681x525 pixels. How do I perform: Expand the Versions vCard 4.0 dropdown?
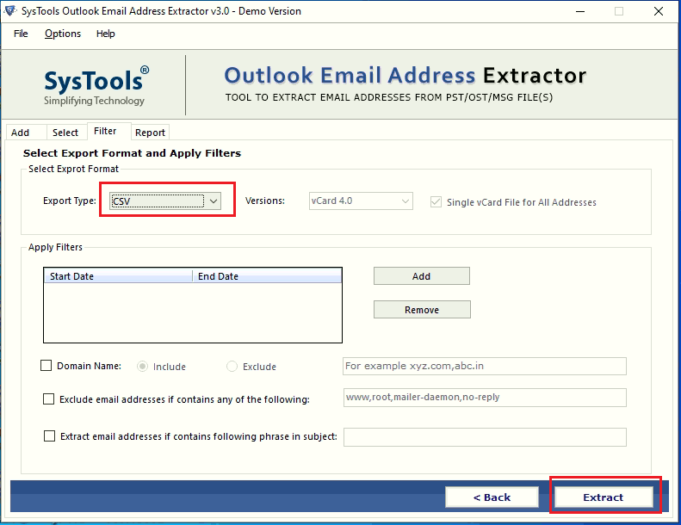click(360, 201)
